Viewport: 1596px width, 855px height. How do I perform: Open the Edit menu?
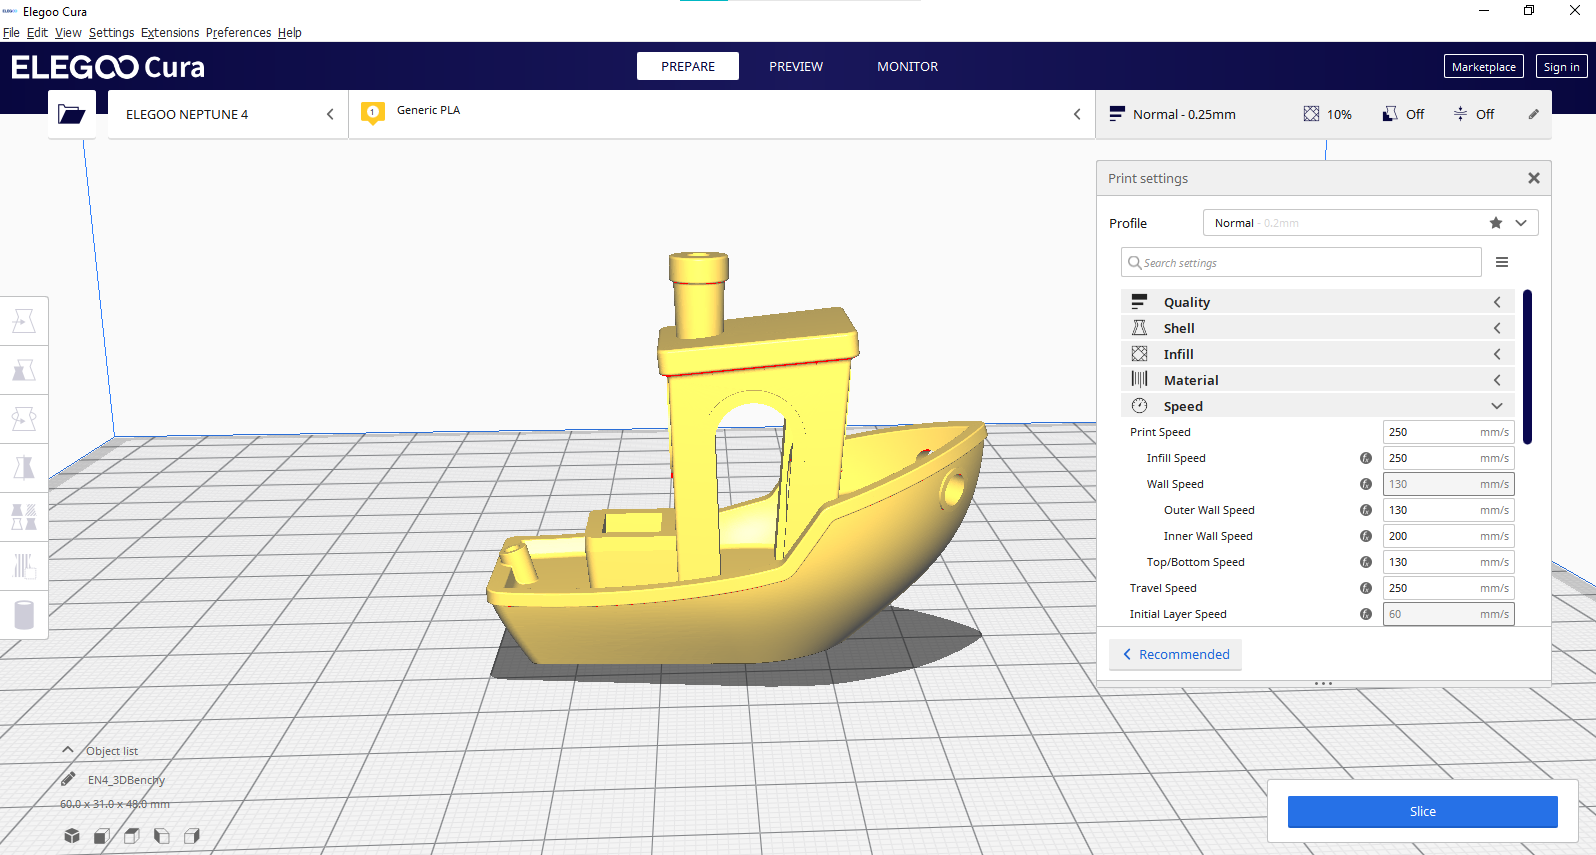coord(37,33)
